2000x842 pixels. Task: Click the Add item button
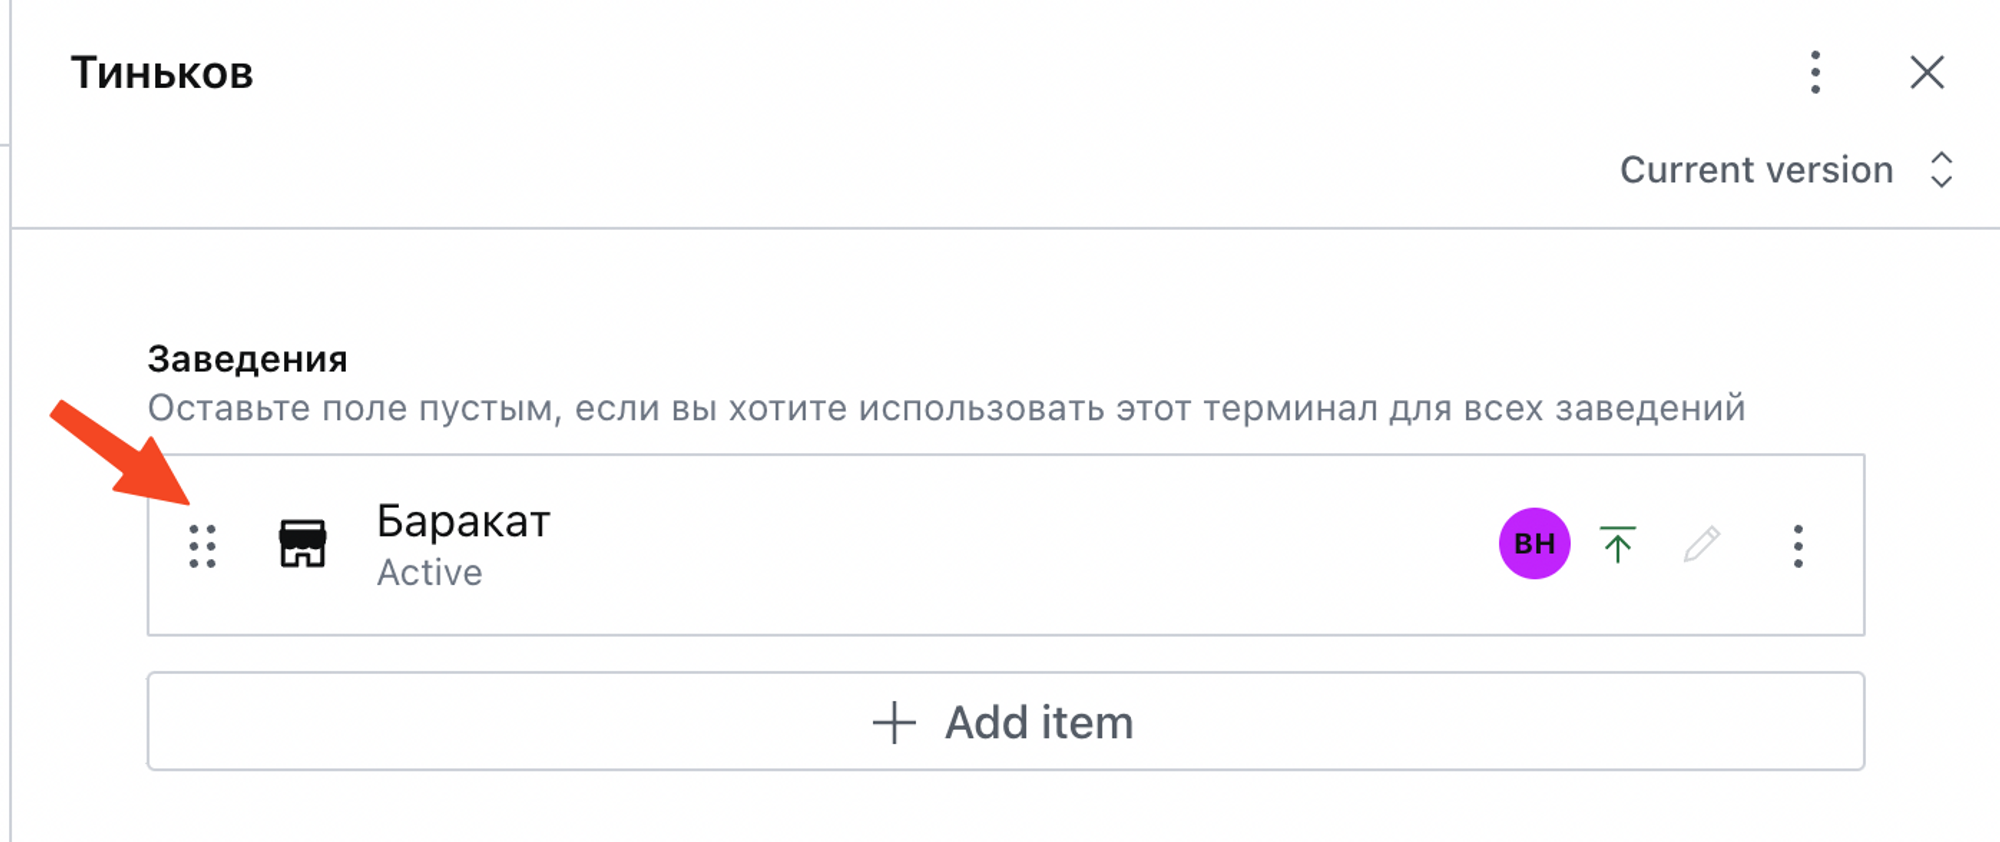[x=1005, y=722]
